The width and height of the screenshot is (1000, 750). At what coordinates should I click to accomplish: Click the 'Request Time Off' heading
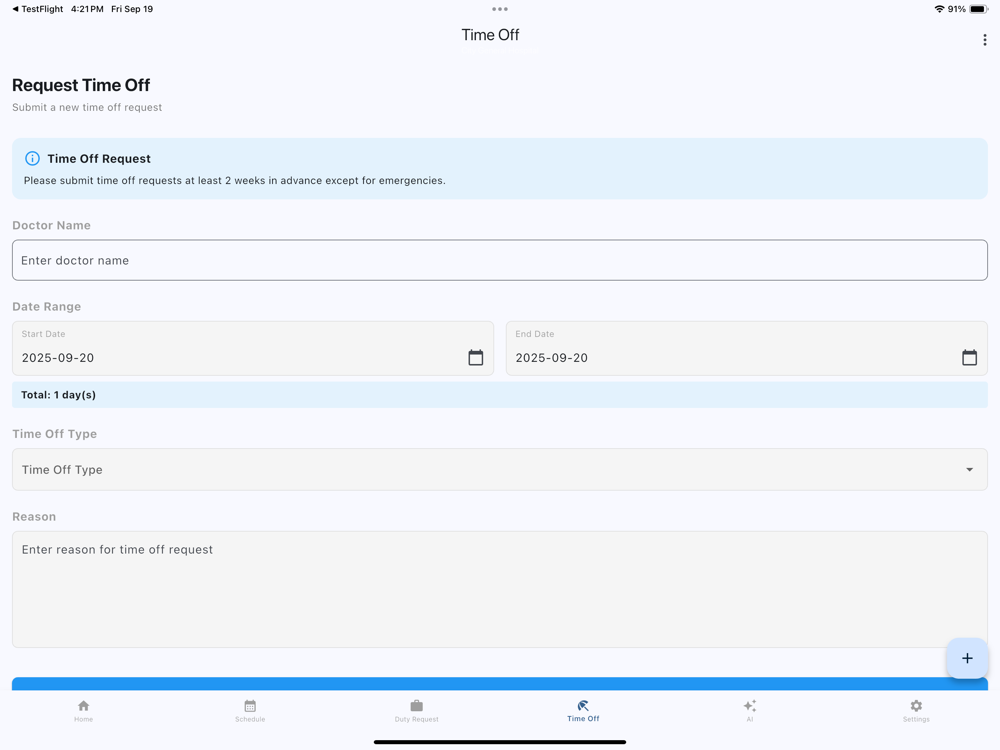(81, 85)
